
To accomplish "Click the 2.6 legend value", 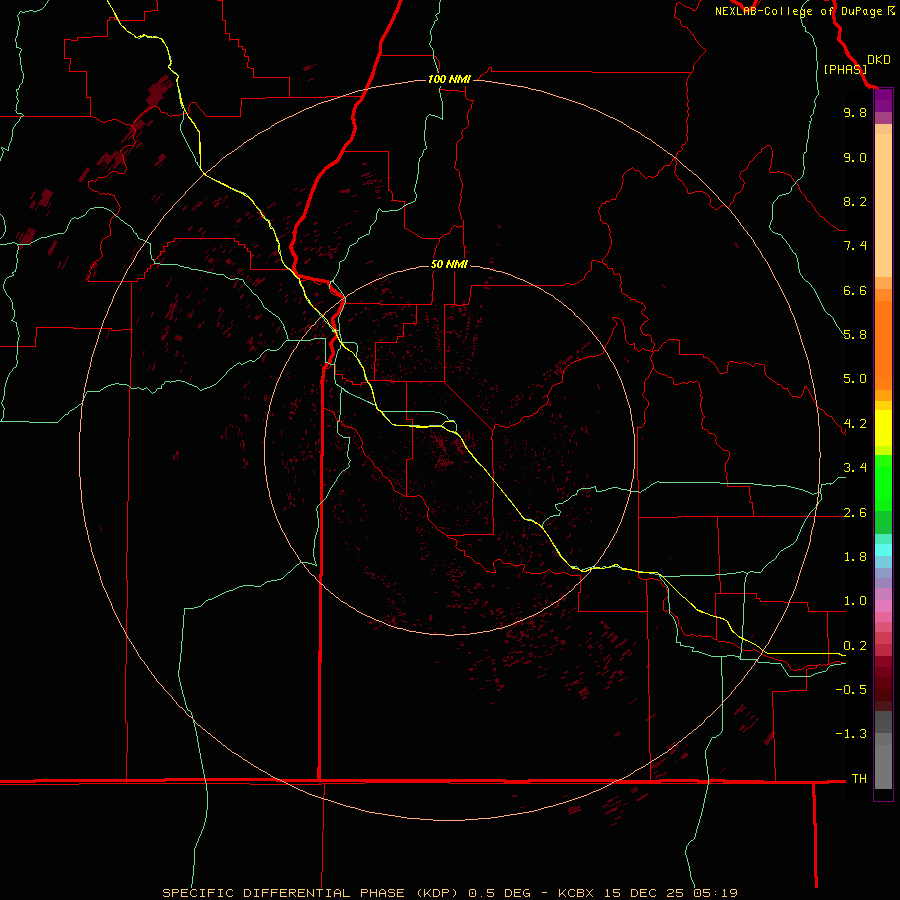I will (855, 513).
